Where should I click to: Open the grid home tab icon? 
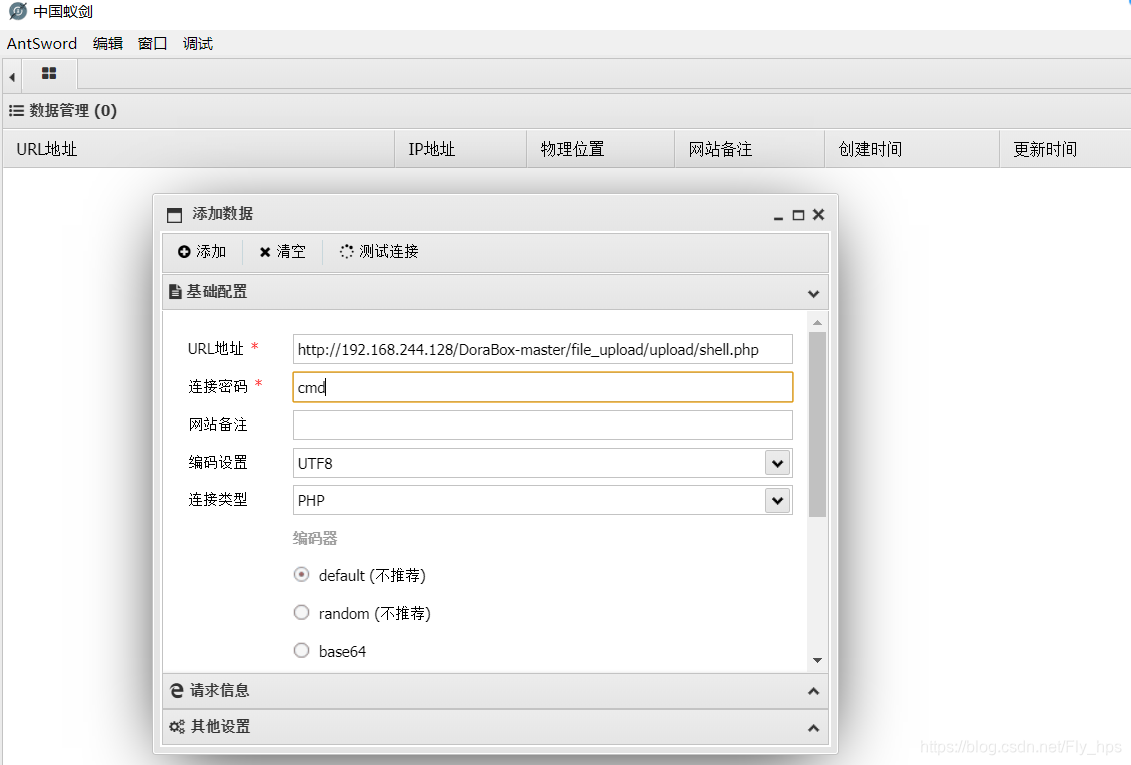click(49, 74)
